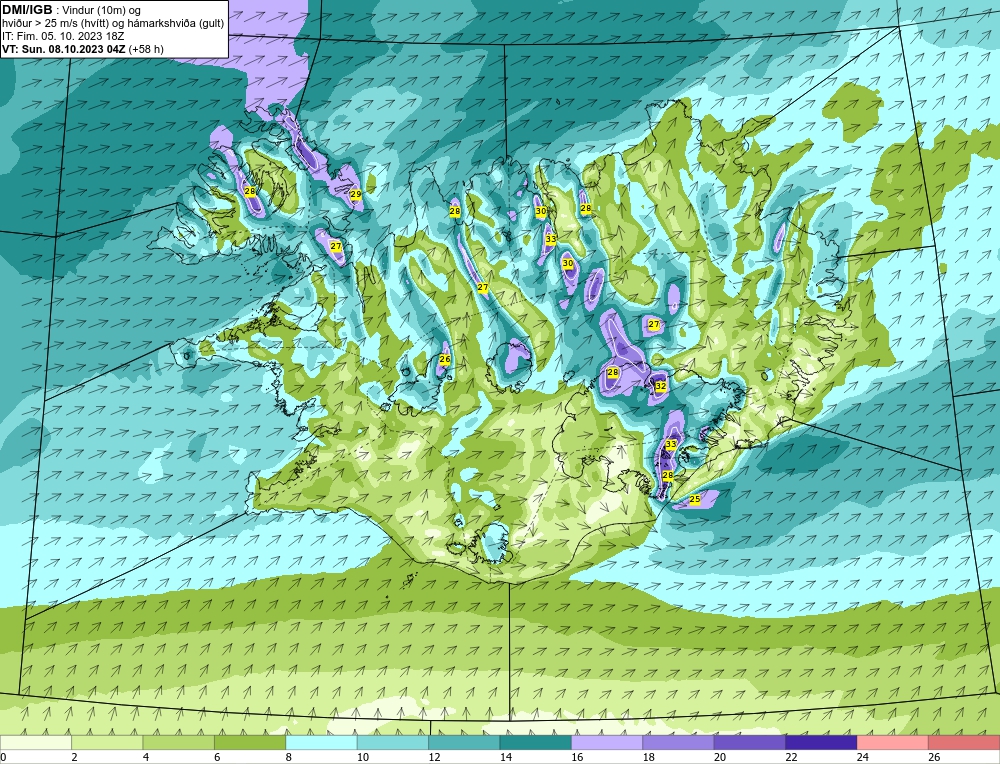Image resolution: width=1000 pixels, height=764 pixels.
Task: Click the 6–8 m/s green legend swatch
Action: 250,742
